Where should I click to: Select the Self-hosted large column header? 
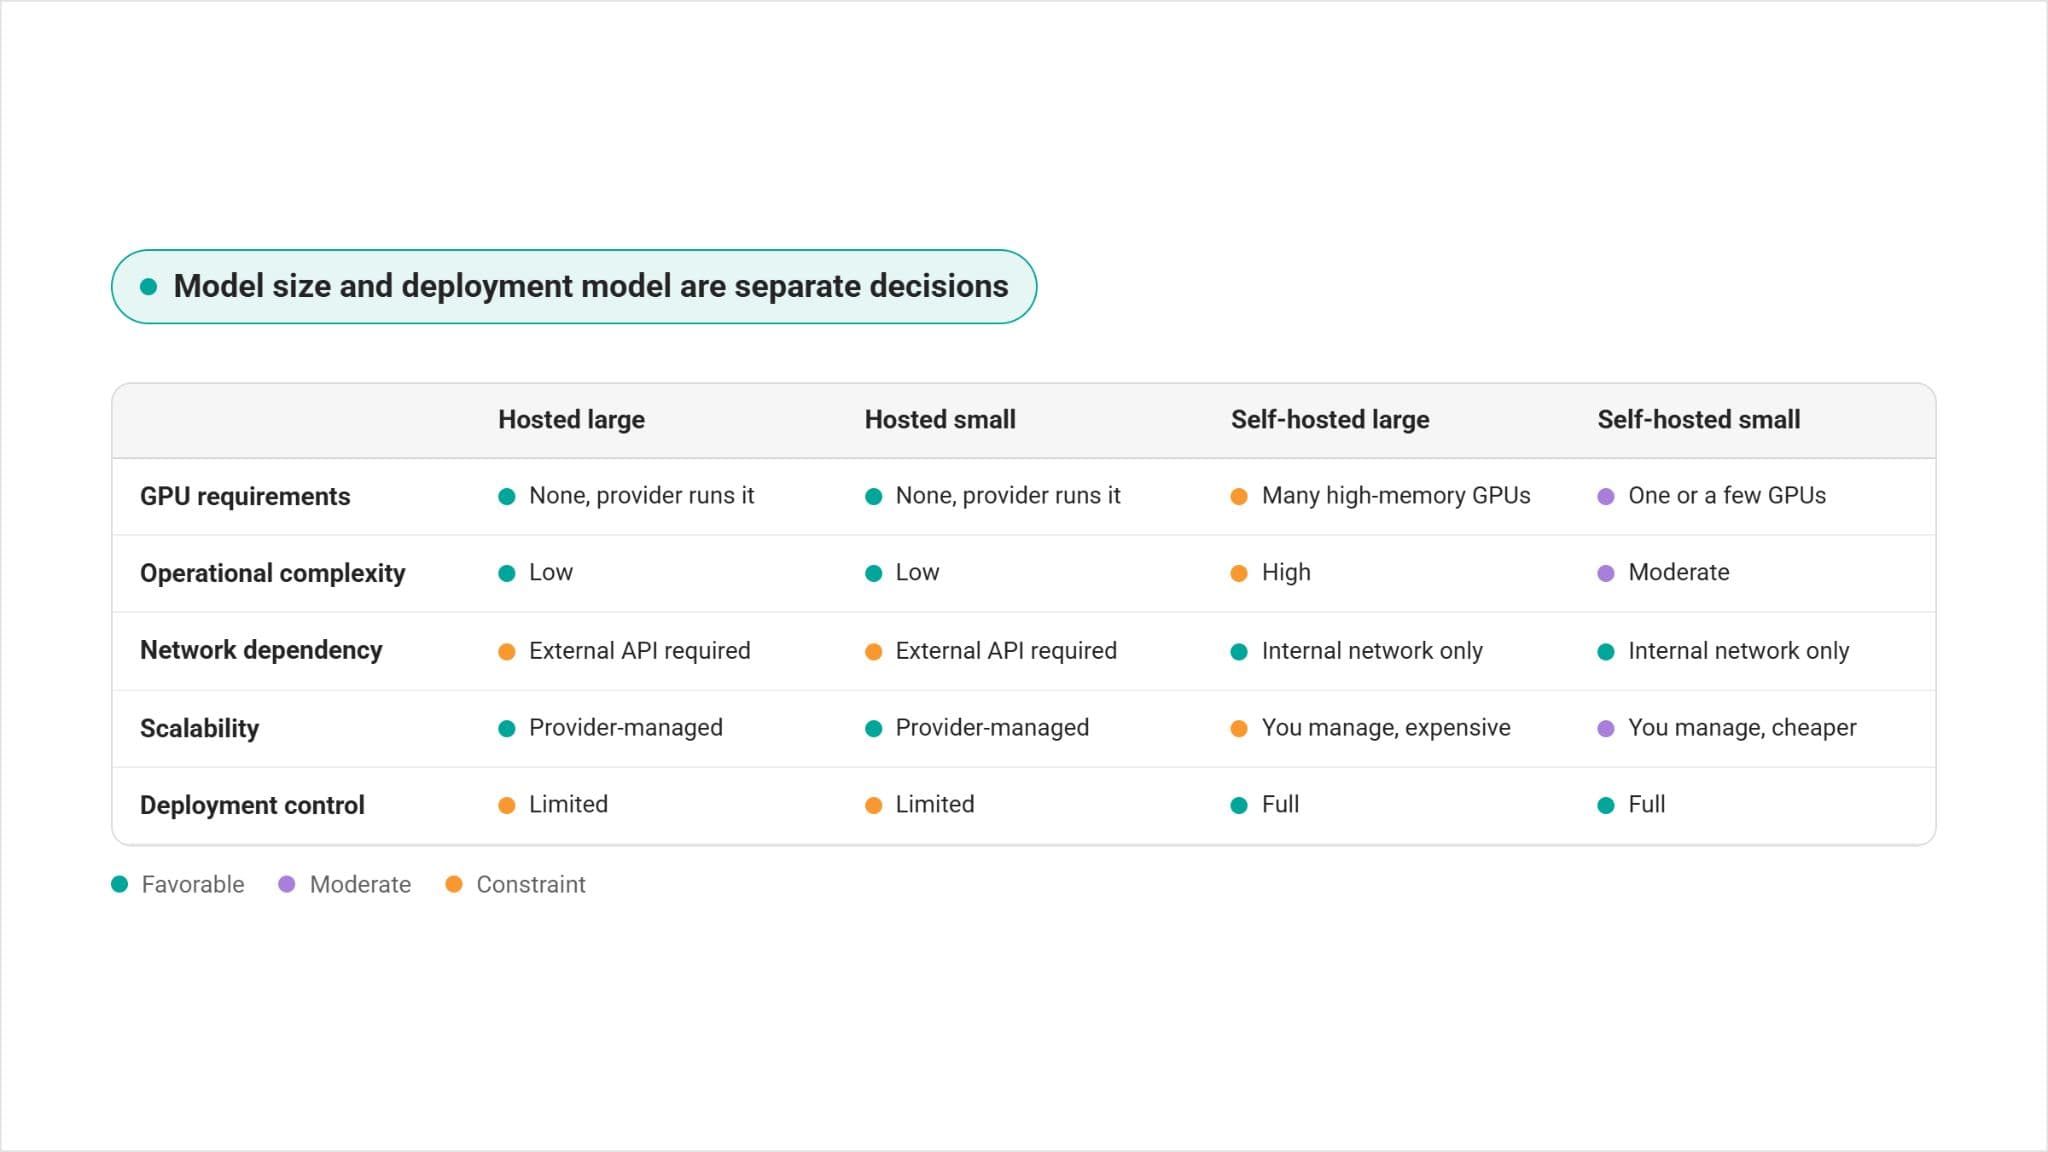pos(1330,420)
